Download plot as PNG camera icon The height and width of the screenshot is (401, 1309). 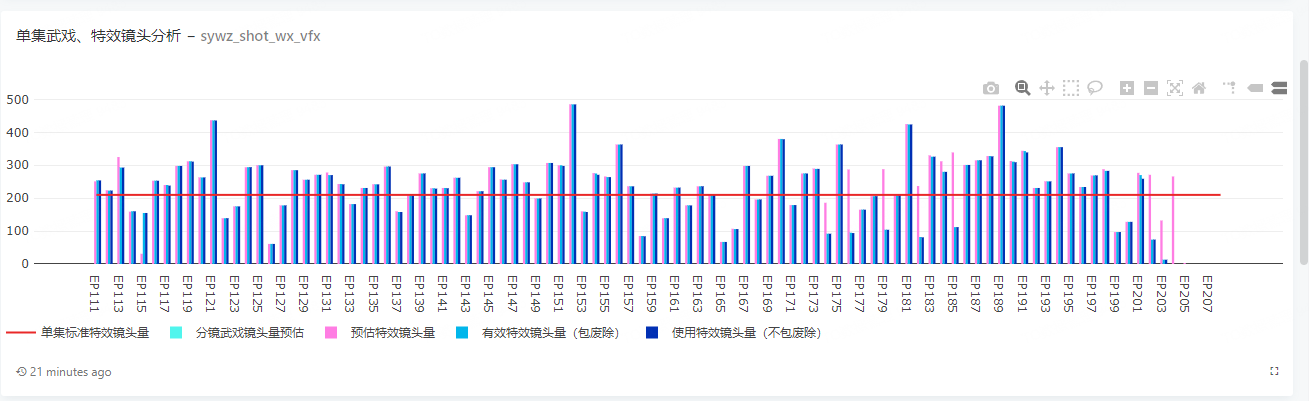[x=990, y=88]
